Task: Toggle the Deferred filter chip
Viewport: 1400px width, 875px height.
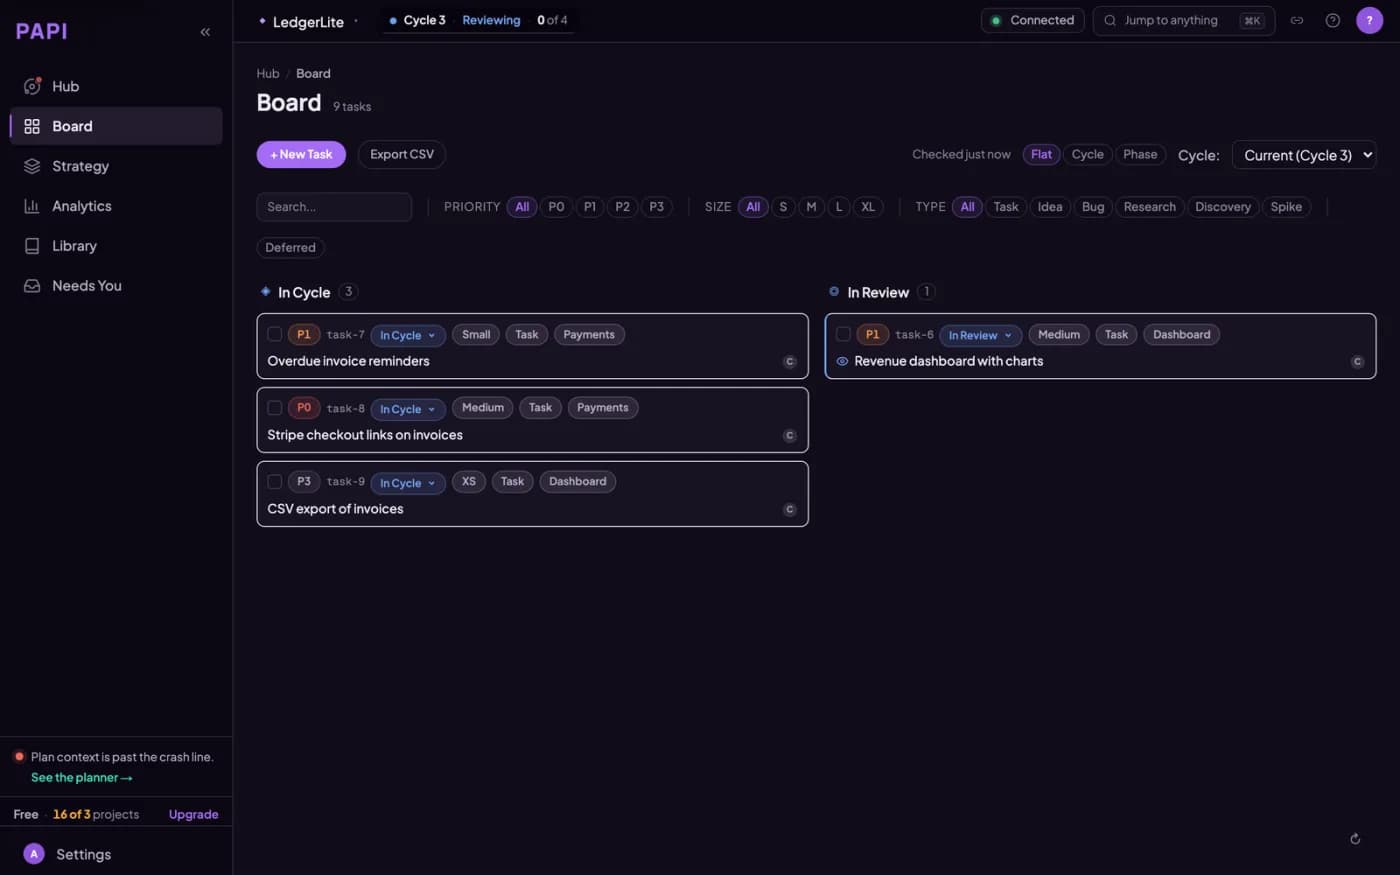Action: [x=290, y=248]
